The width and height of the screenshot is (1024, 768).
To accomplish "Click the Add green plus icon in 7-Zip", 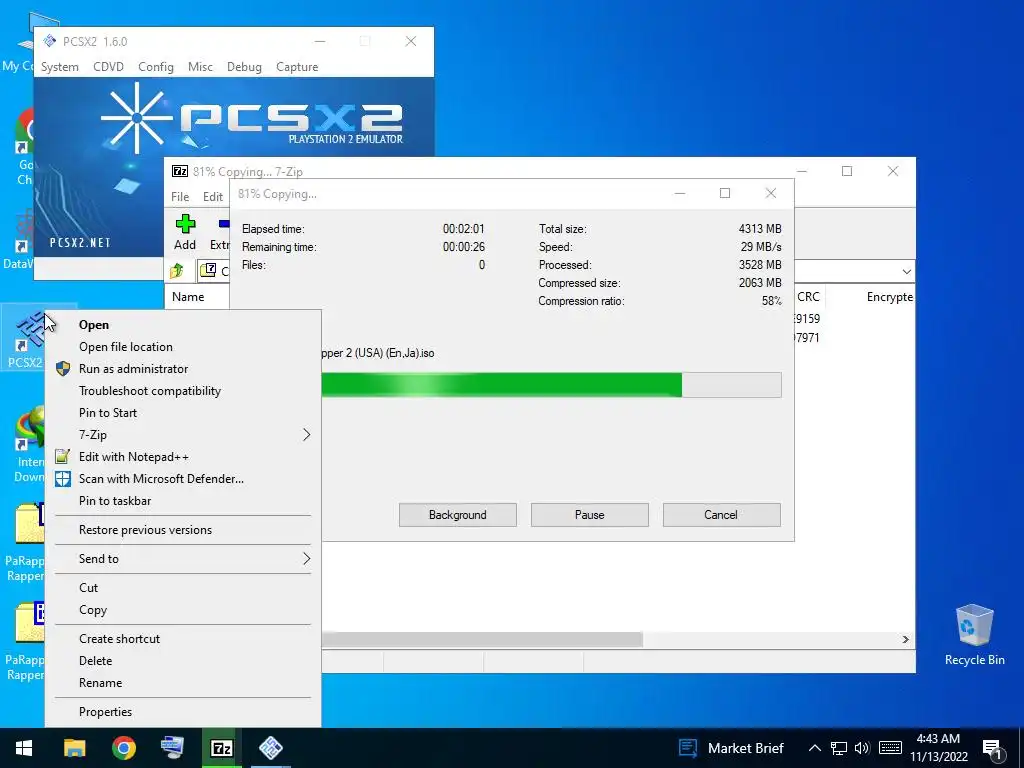I will click(x=185, y=224).
